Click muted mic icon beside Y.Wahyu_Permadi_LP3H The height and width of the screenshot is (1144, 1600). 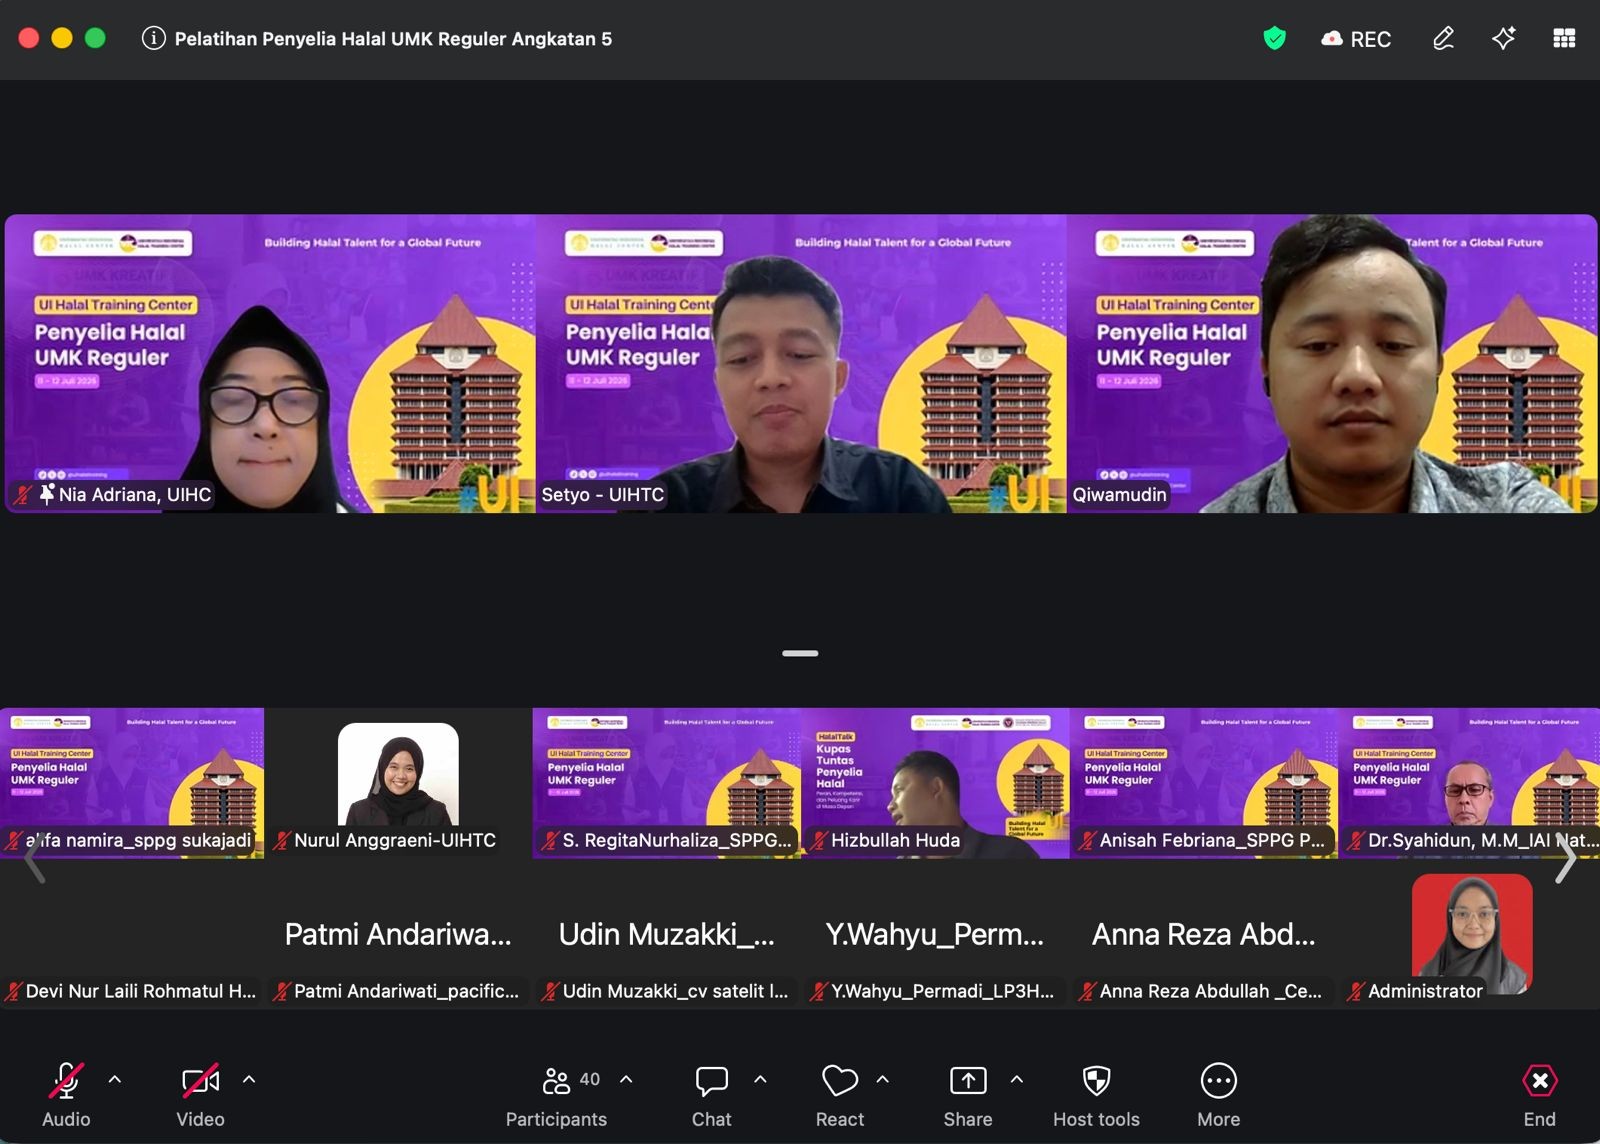820,992
